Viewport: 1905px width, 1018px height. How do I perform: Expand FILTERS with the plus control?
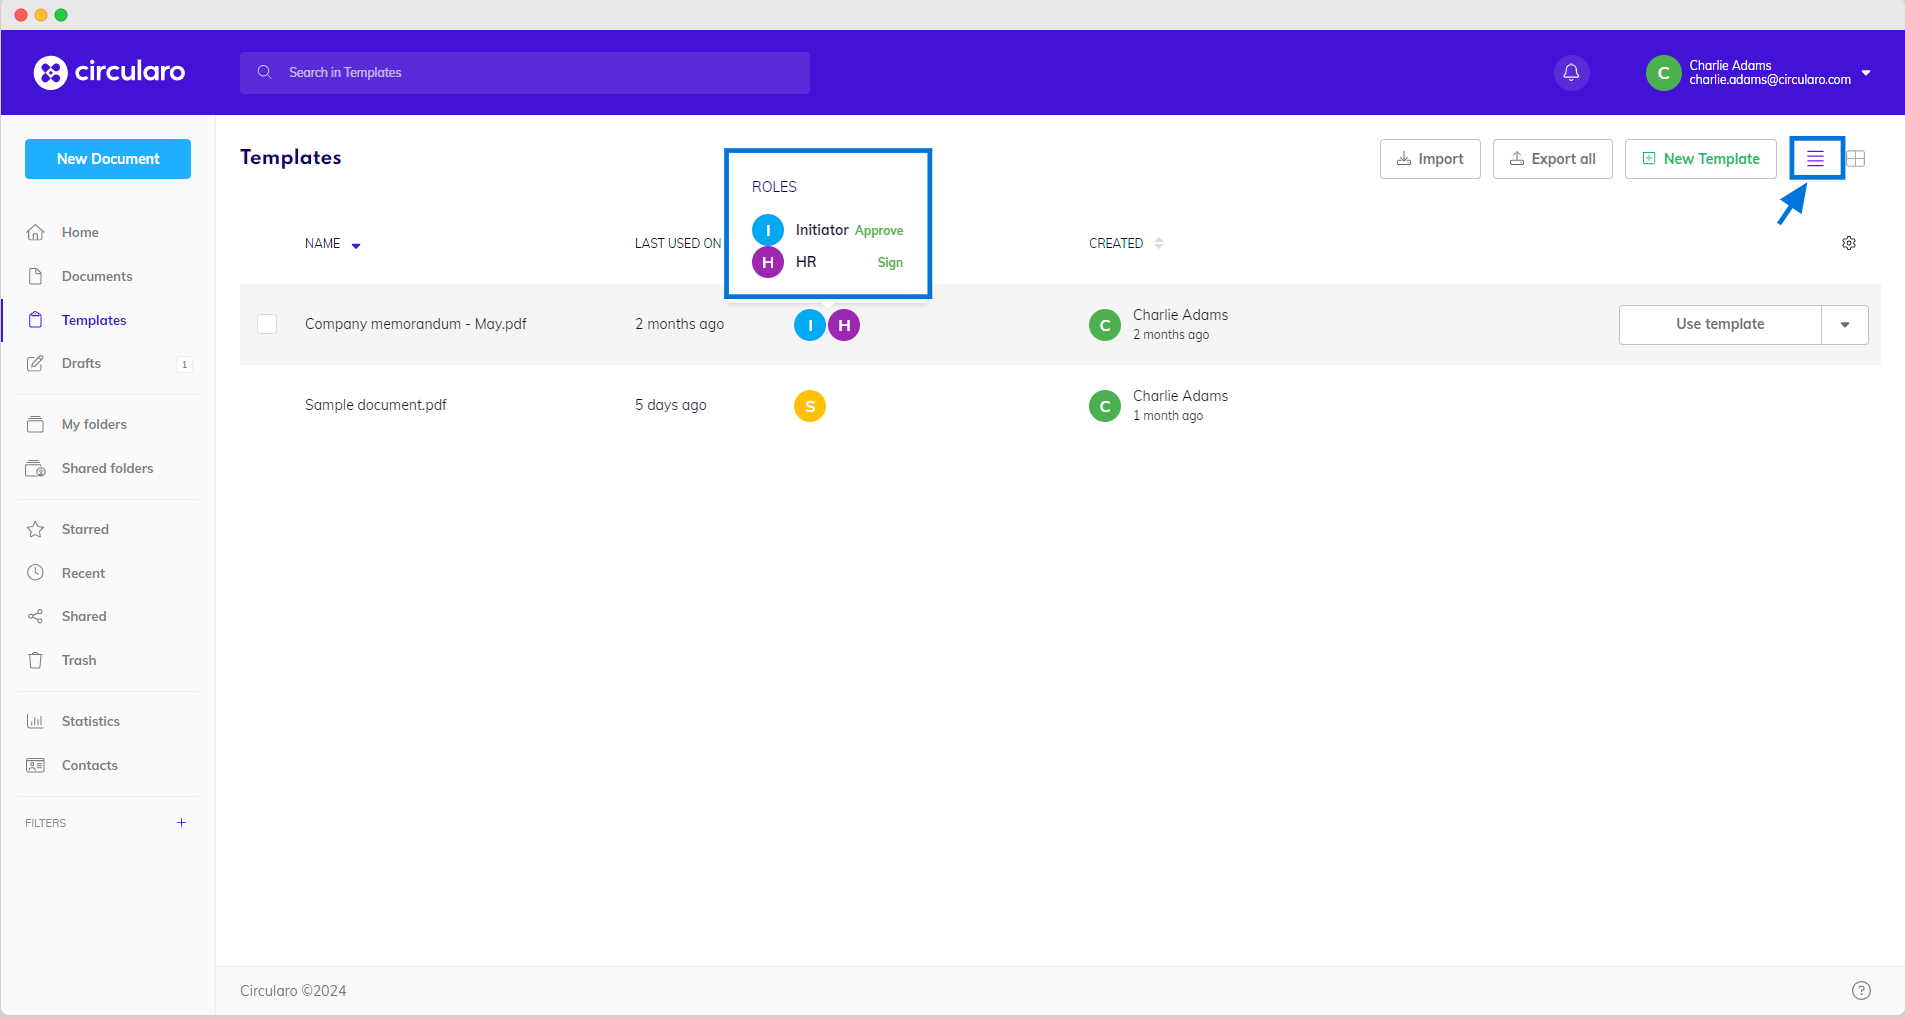tap(180, 822)
